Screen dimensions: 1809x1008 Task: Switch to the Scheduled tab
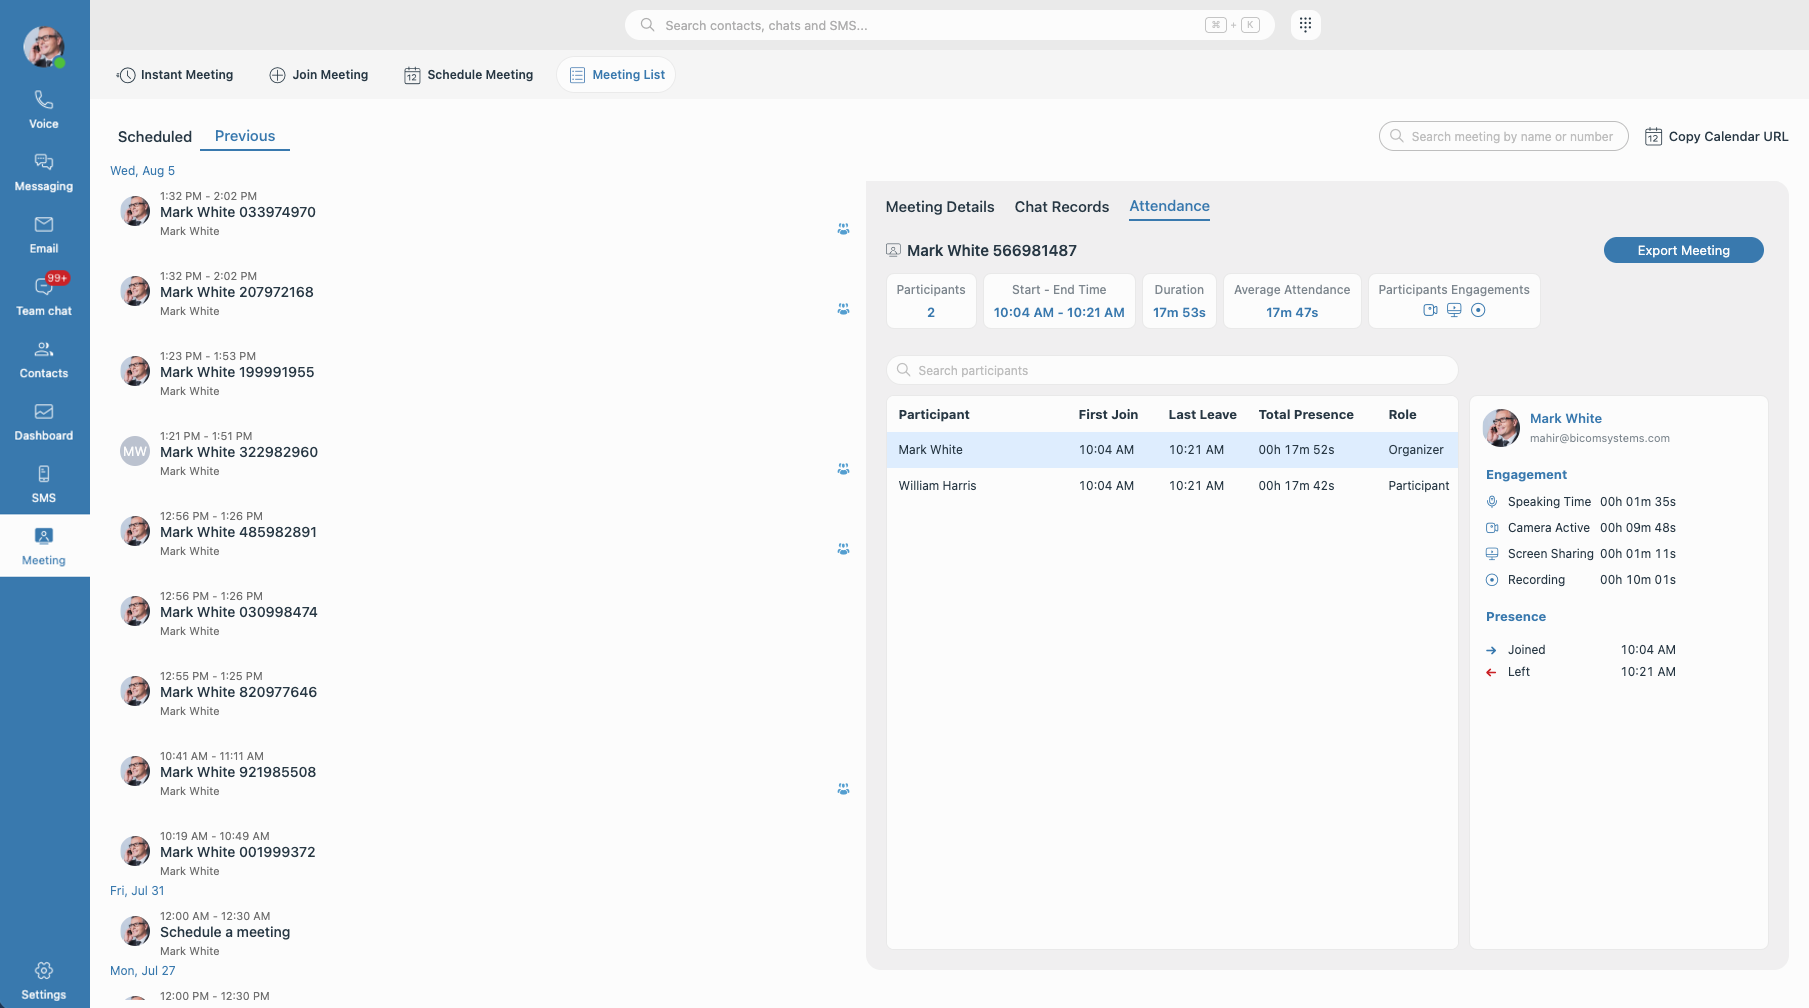[x=155, y=137]
